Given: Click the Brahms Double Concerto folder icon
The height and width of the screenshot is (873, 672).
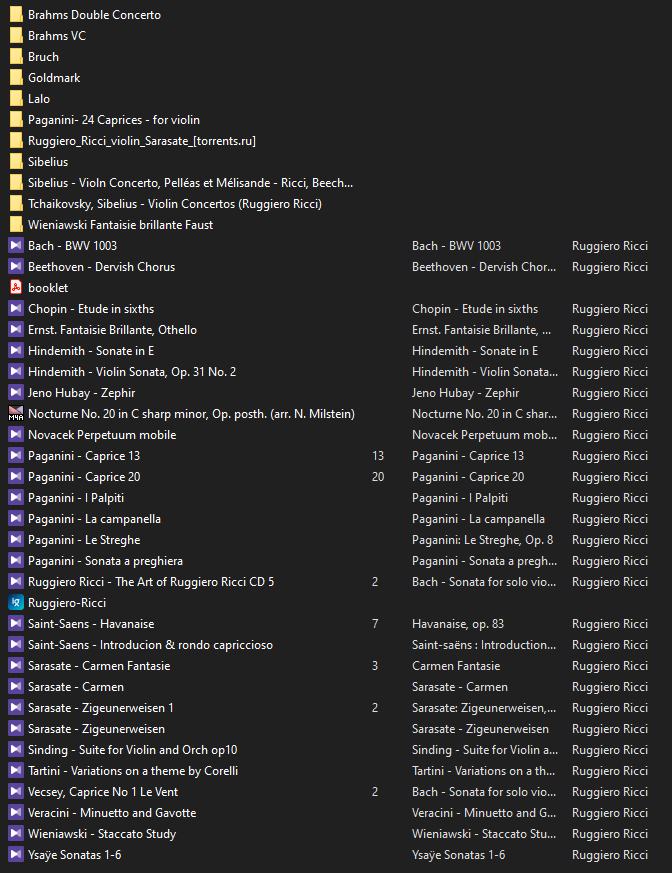Looking at the screenshot, I should (x=15, y=15).
